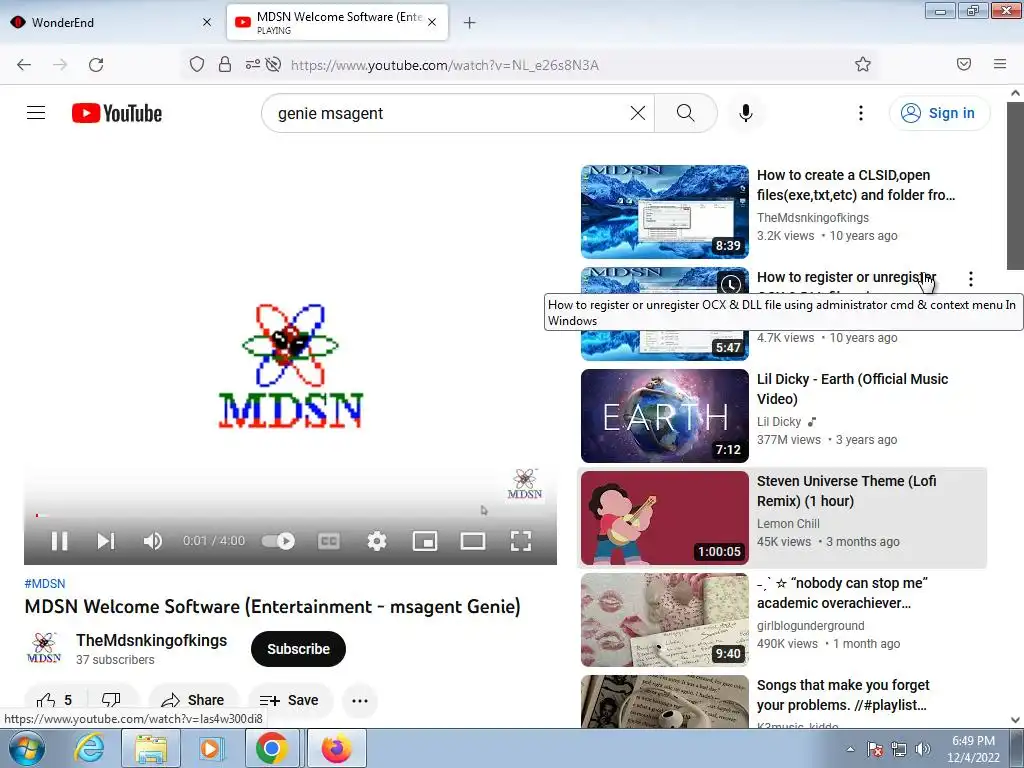
Task: View site security padlock info
Action: pos(225,64)
